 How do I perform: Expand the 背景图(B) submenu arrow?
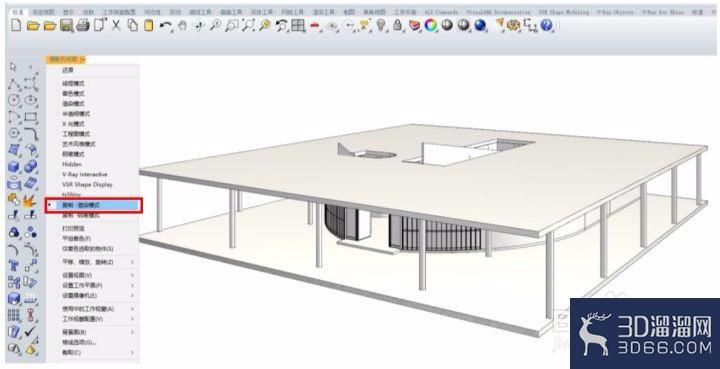pos(133,332)
